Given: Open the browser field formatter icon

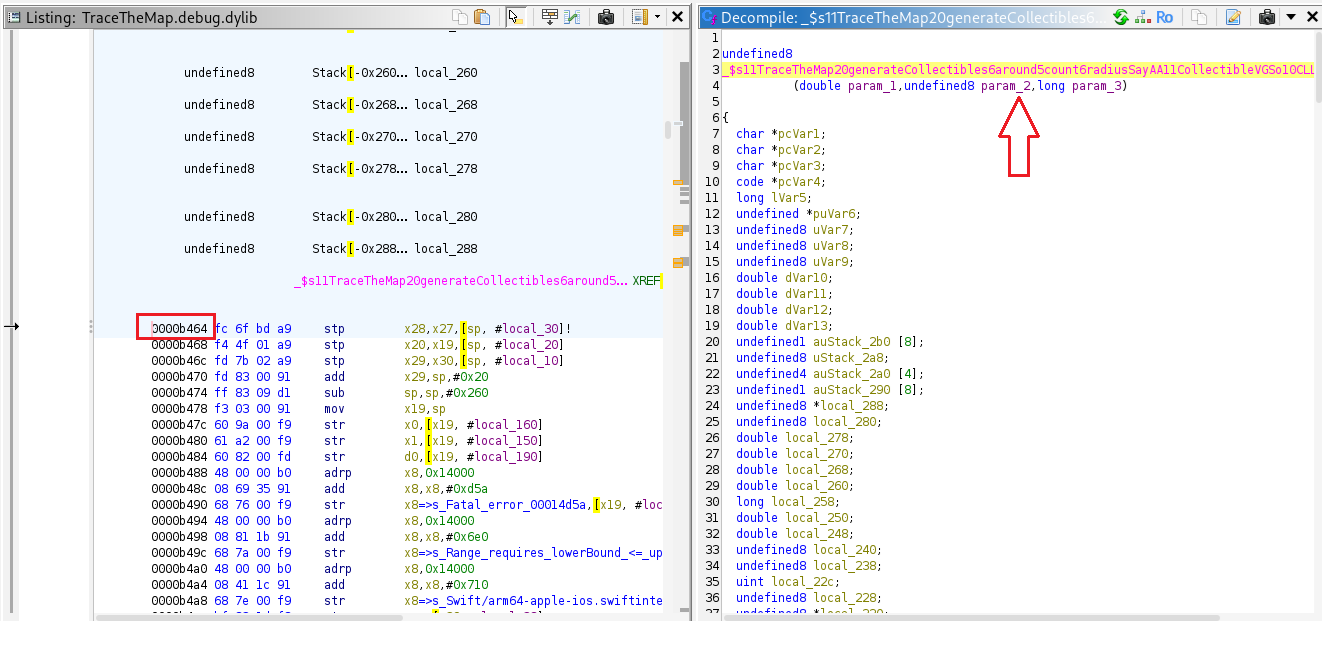Looking at the screenshot, I should pos(549,17).
